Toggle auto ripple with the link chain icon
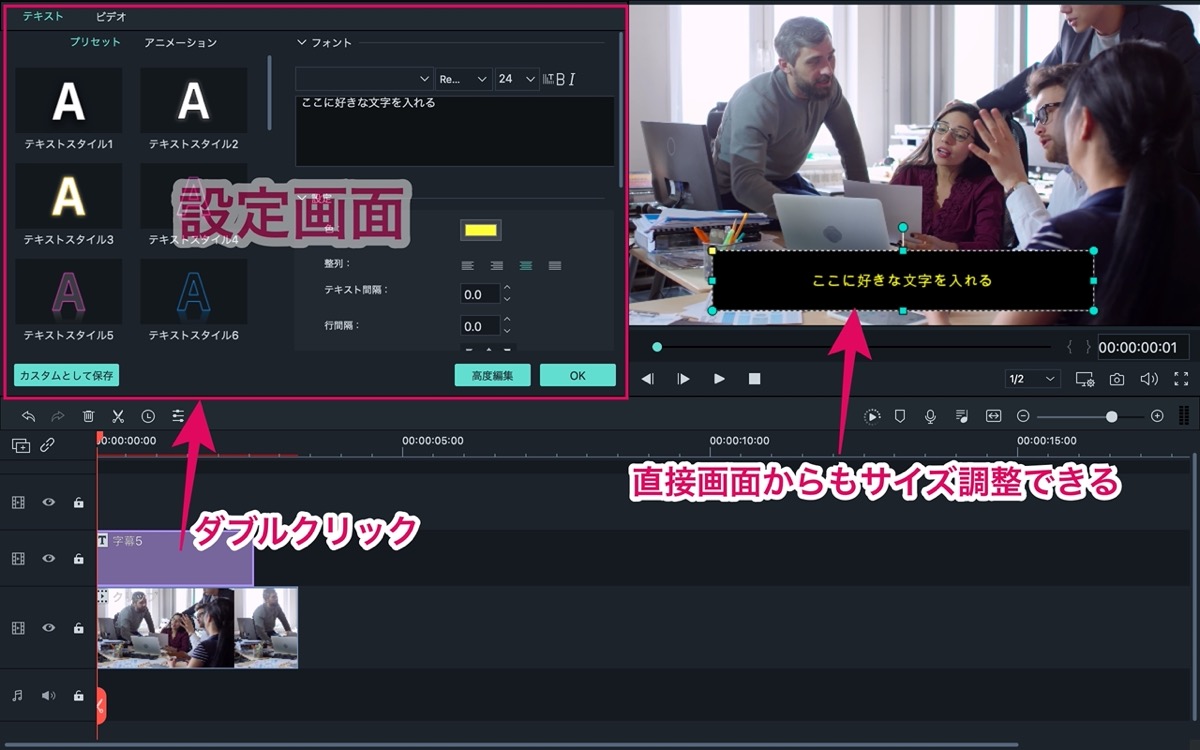Viewport: 1200px width, 750px height. (x=47, y=446)
